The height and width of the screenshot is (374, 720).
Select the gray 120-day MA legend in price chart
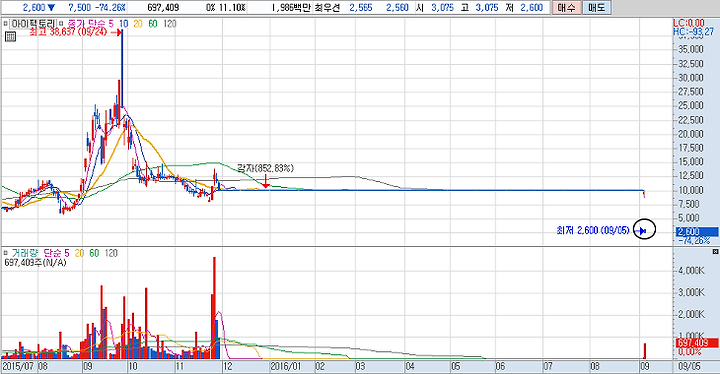169,23
